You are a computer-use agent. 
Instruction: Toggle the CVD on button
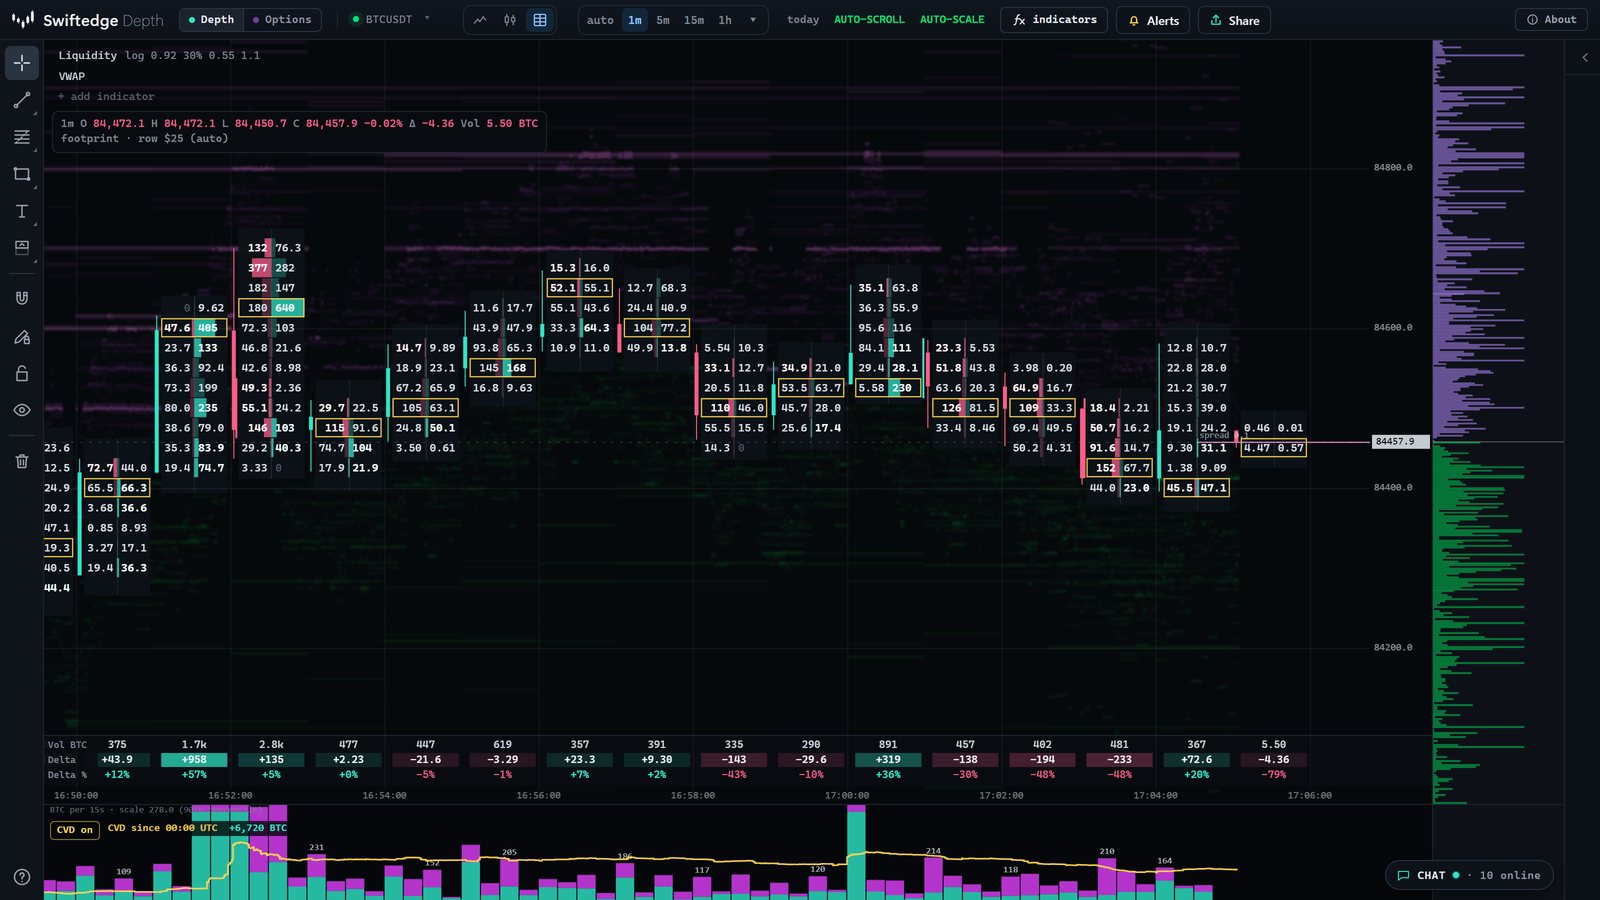[x=75, y=830]
